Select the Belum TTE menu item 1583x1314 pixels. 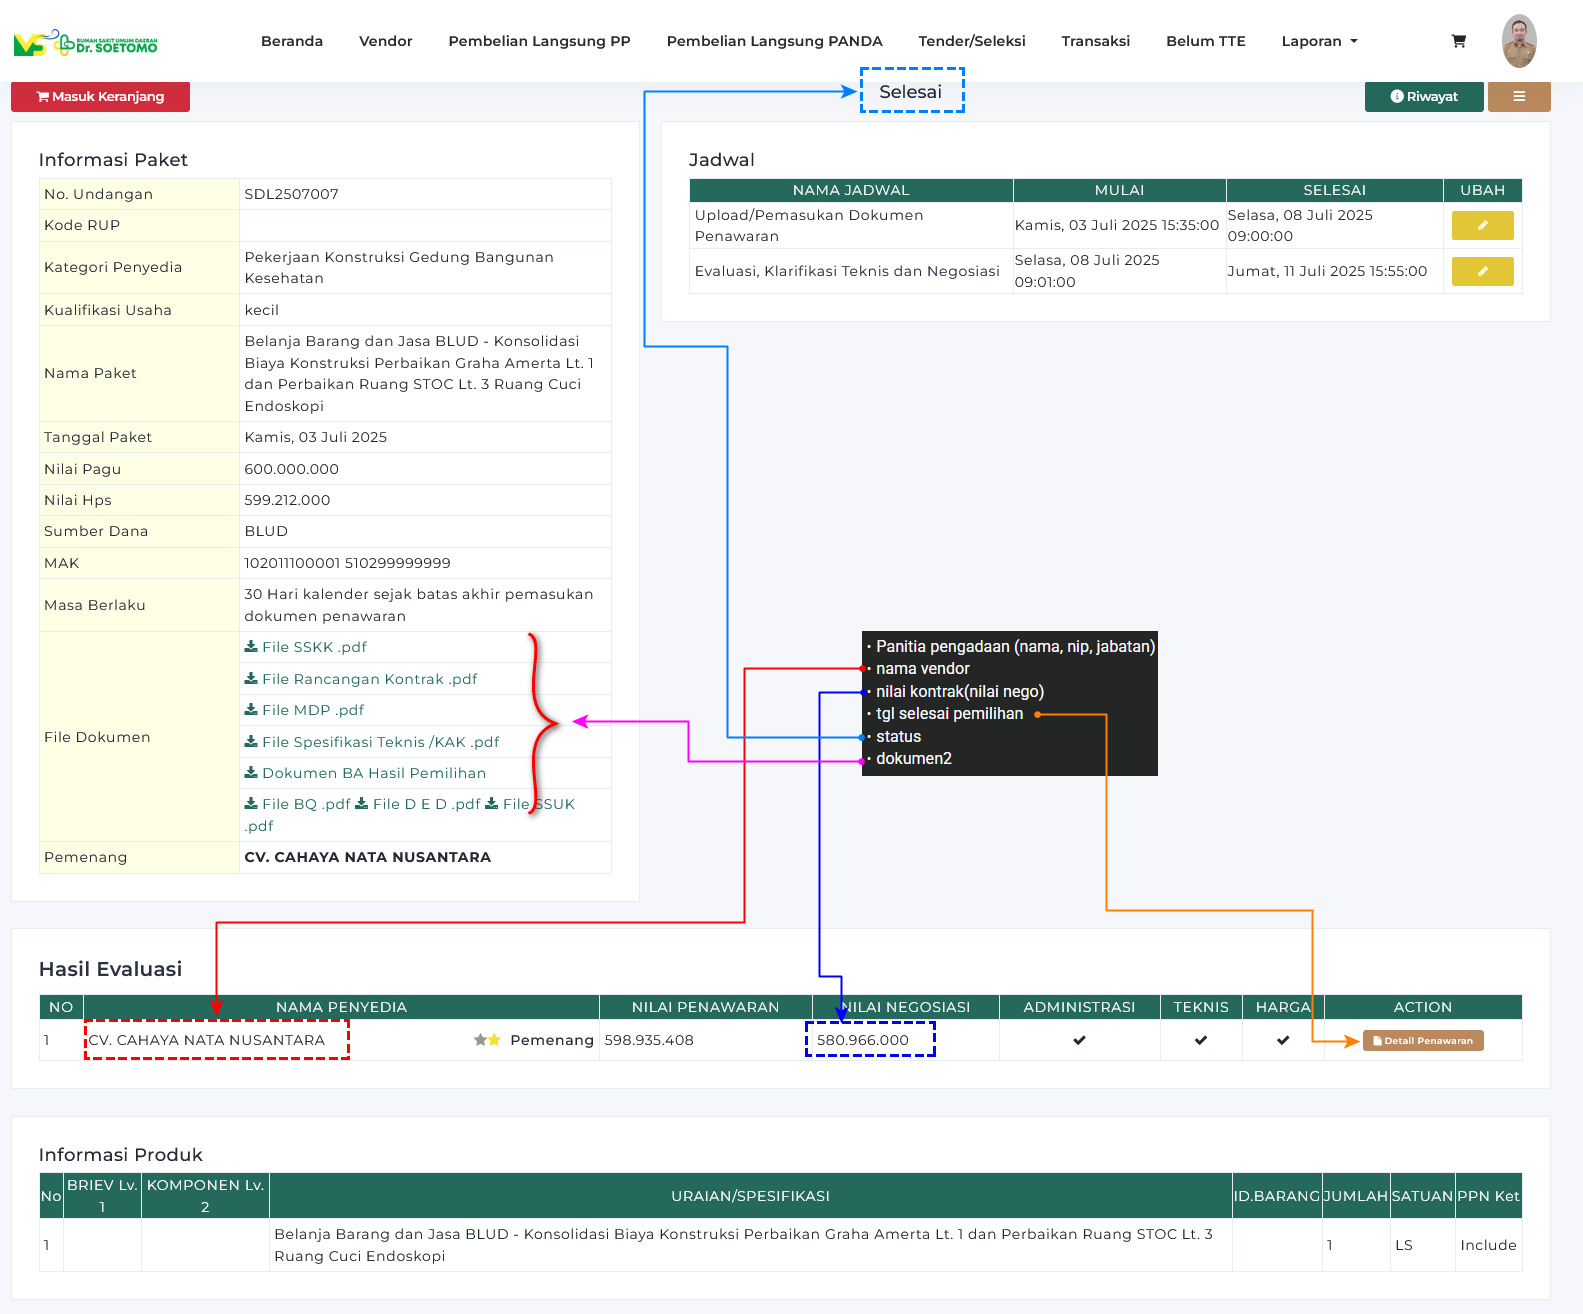(x=1205, y=41)
